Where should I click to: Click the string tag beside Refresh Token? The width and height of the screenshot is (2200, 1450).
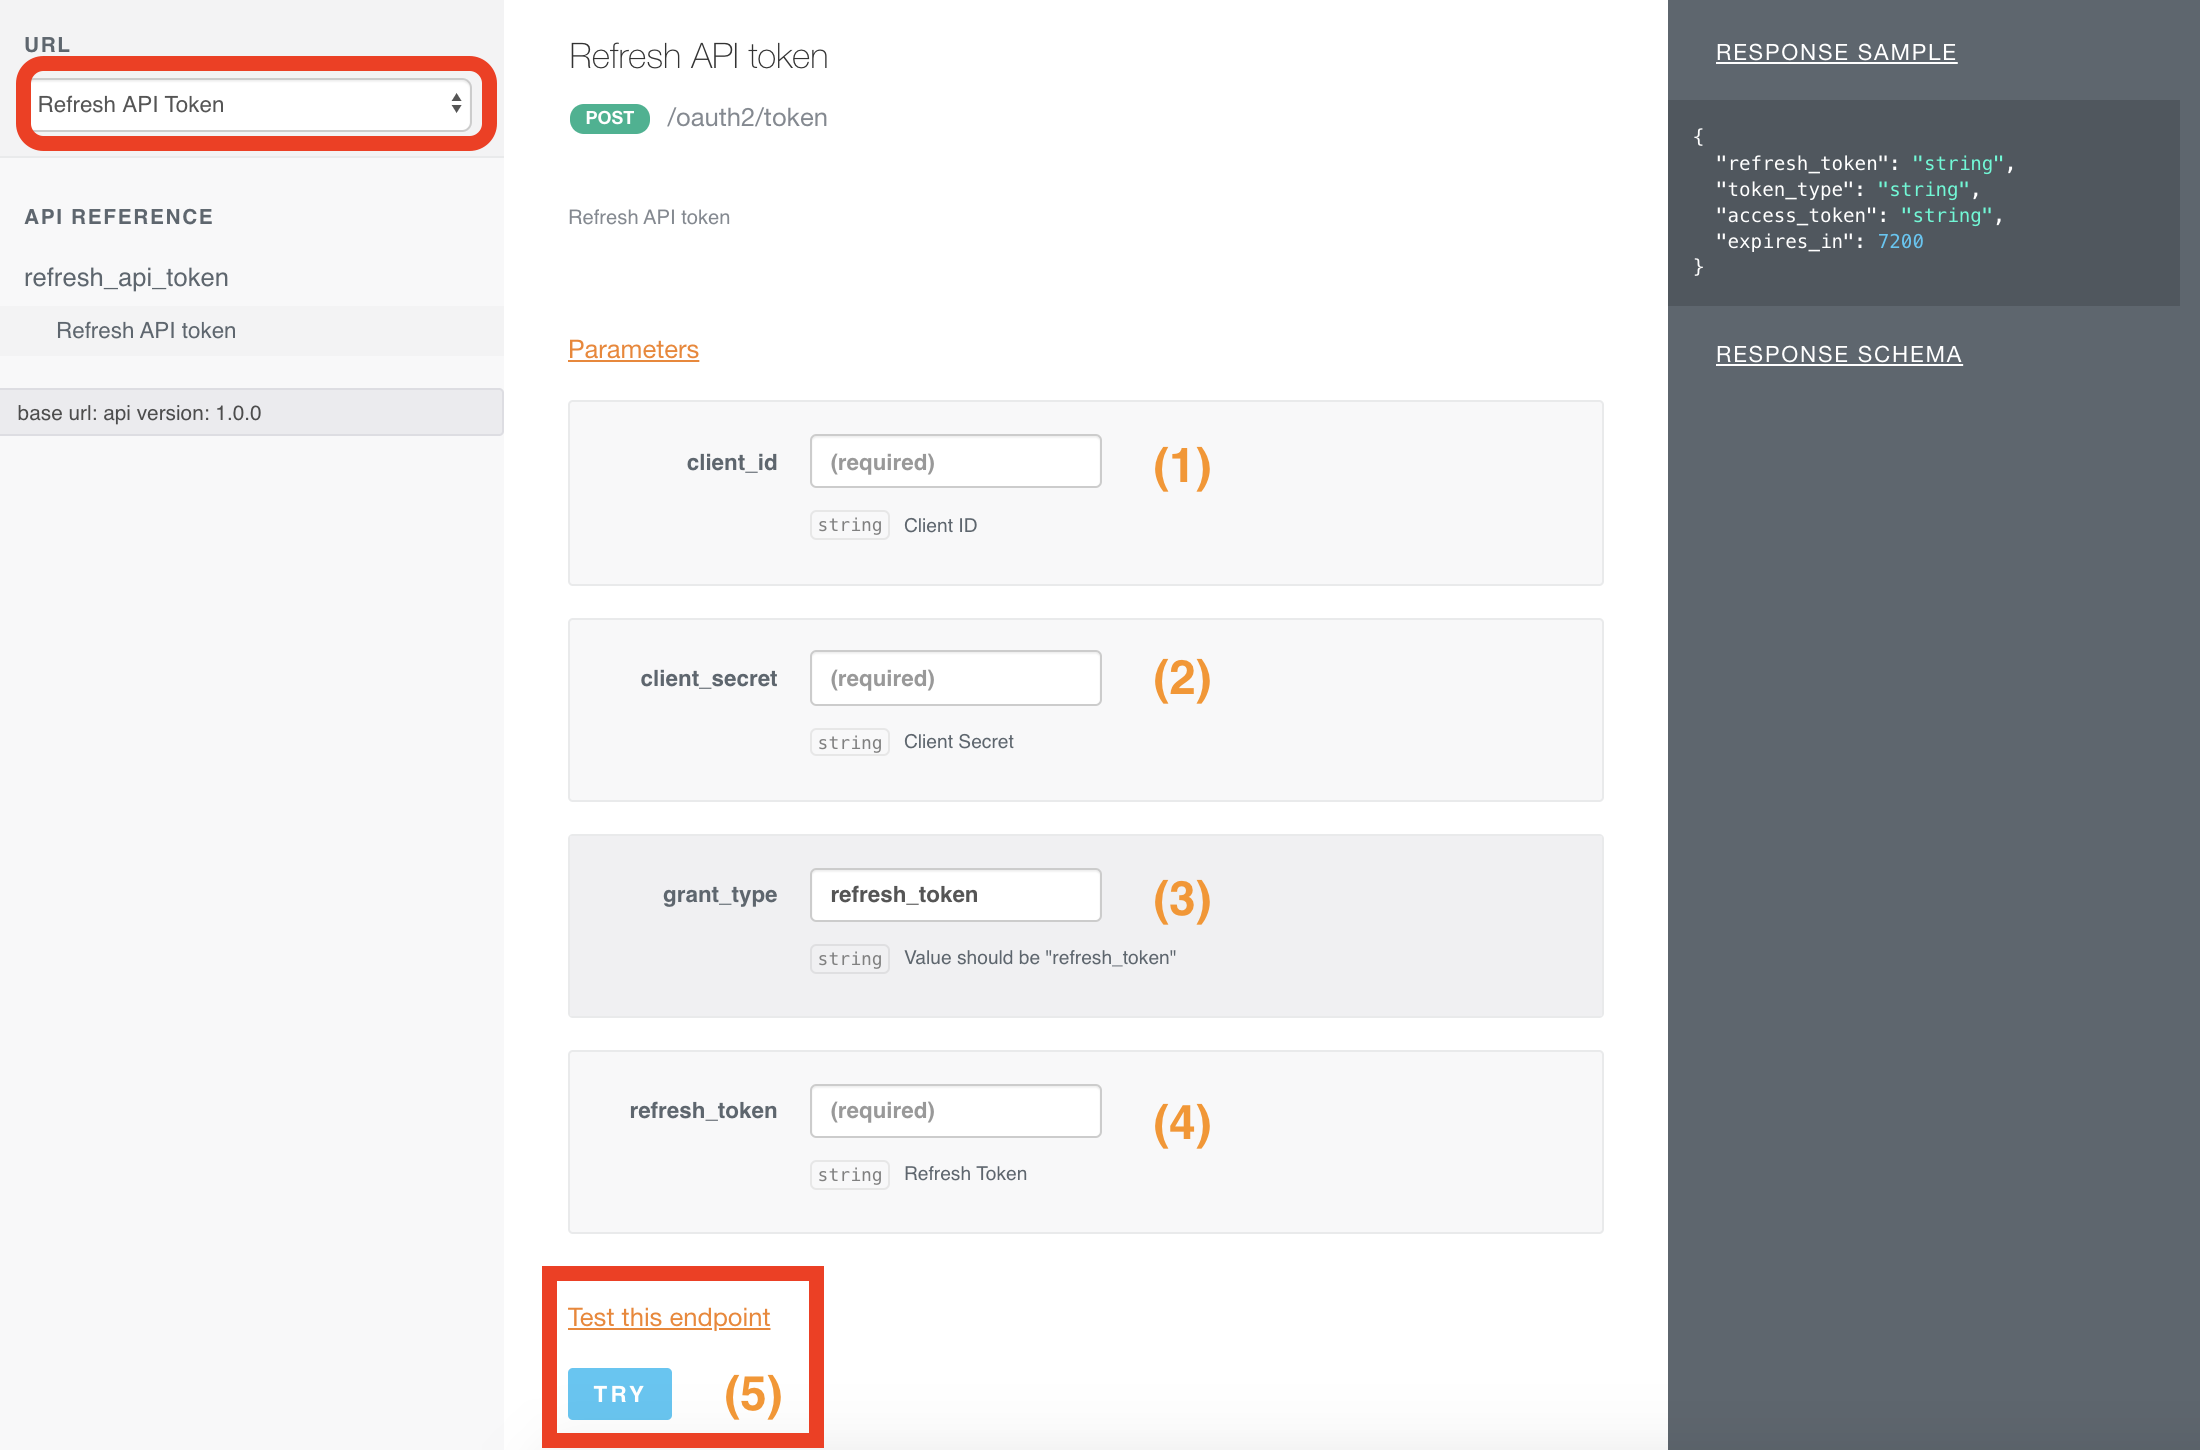click(x=849, y=1174)
